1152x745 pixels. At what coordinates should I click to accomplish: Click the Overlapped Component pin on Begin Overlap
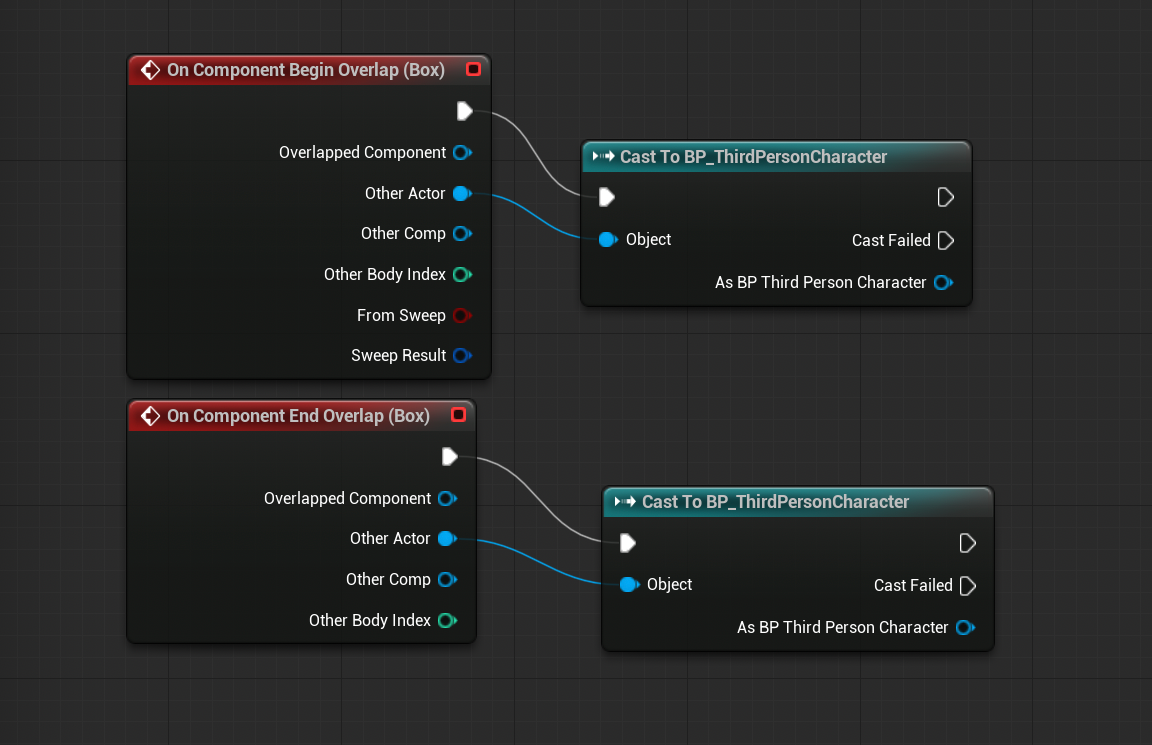point(461,153)
